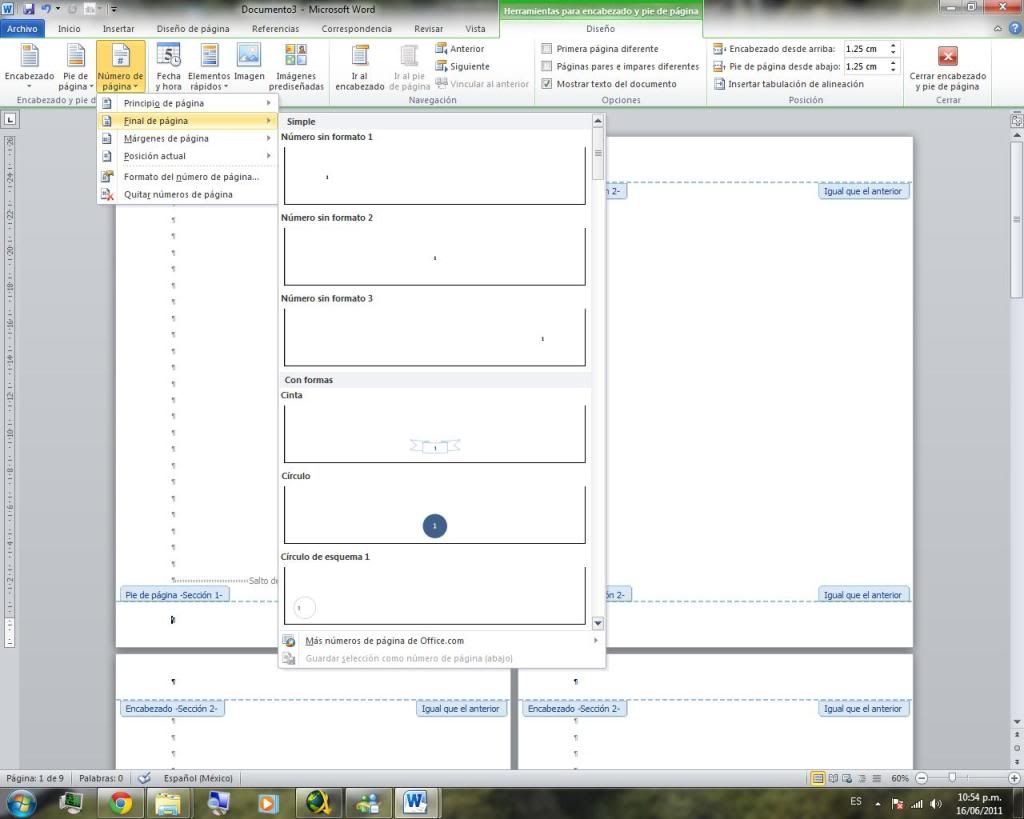Save document from quick access toolbar
Viewport: 1024px width, 819px height.
(x=28, y=9)
